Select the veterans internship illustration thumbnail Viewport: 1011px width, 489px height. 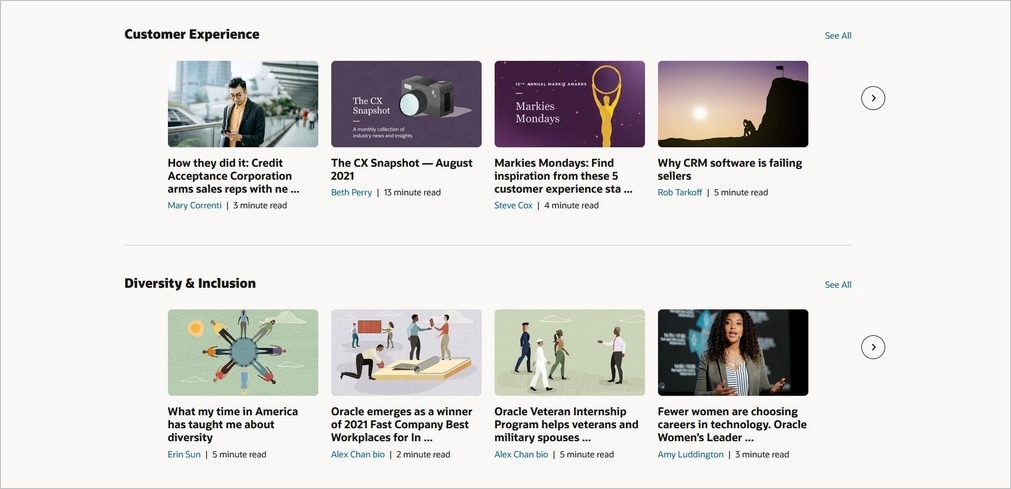569,352
